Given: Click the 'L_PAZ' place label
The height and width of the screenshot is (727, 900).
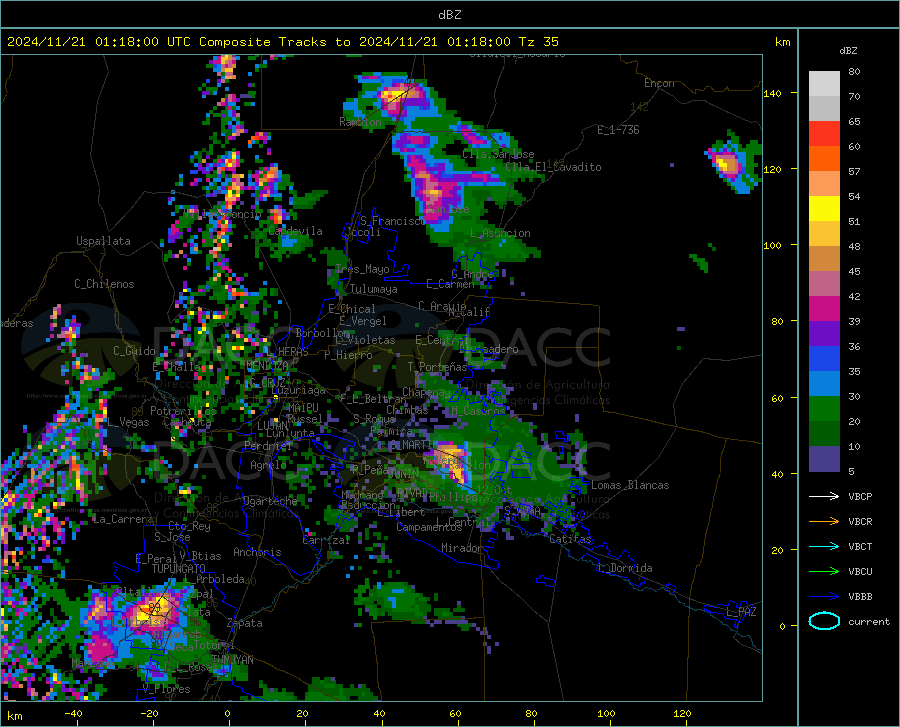Looking at the screenshot, I should 741,612.
